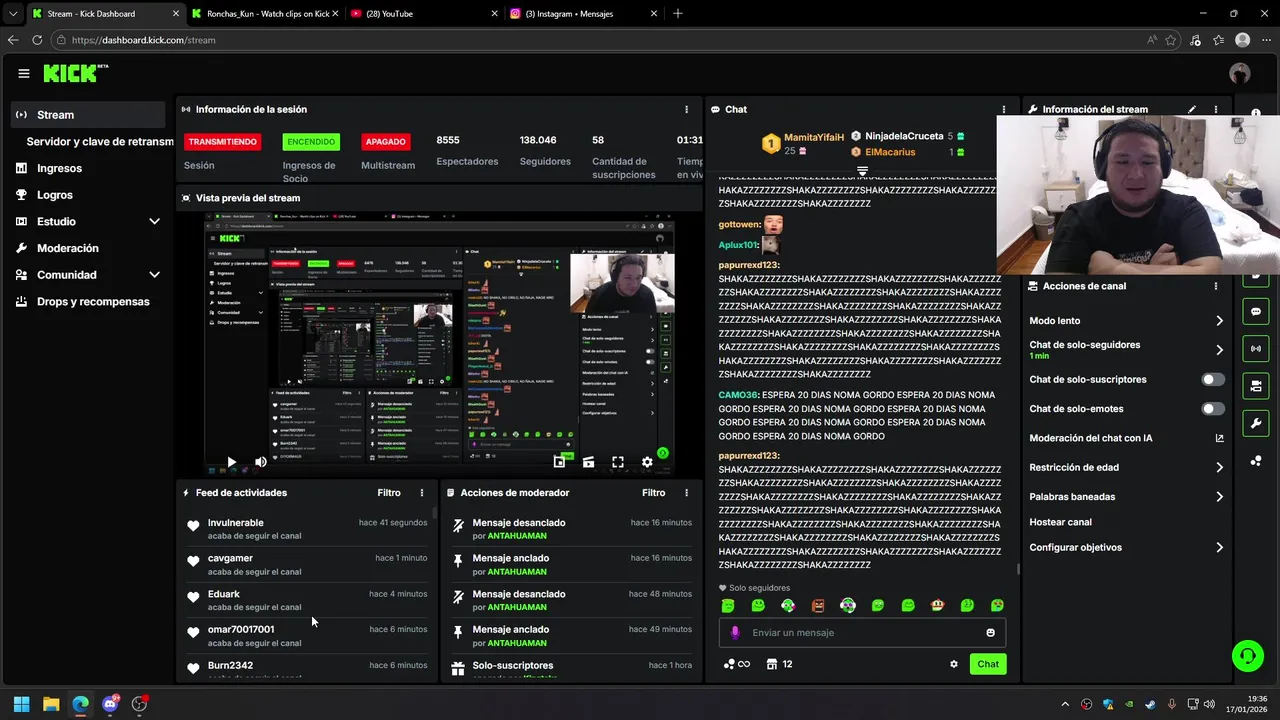Select omar70017001 in the activity feed
Viewport: 1280px width, 720px height.
241,629
